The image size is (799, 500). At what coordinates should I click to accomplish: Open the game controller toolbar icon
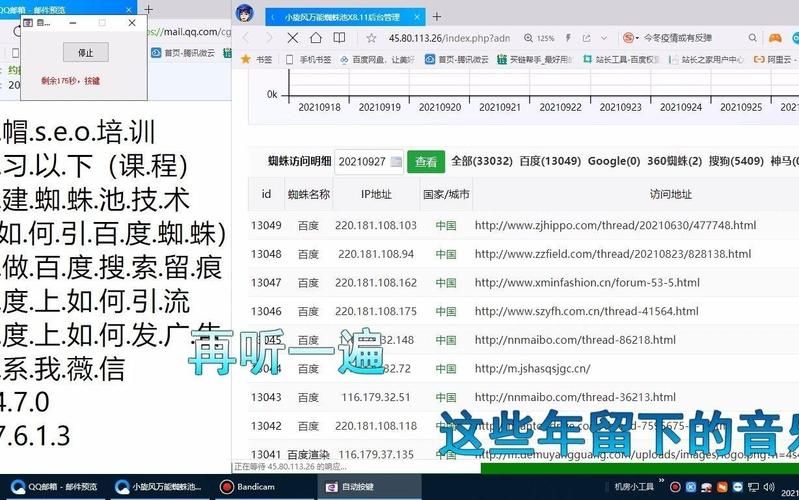775,38
